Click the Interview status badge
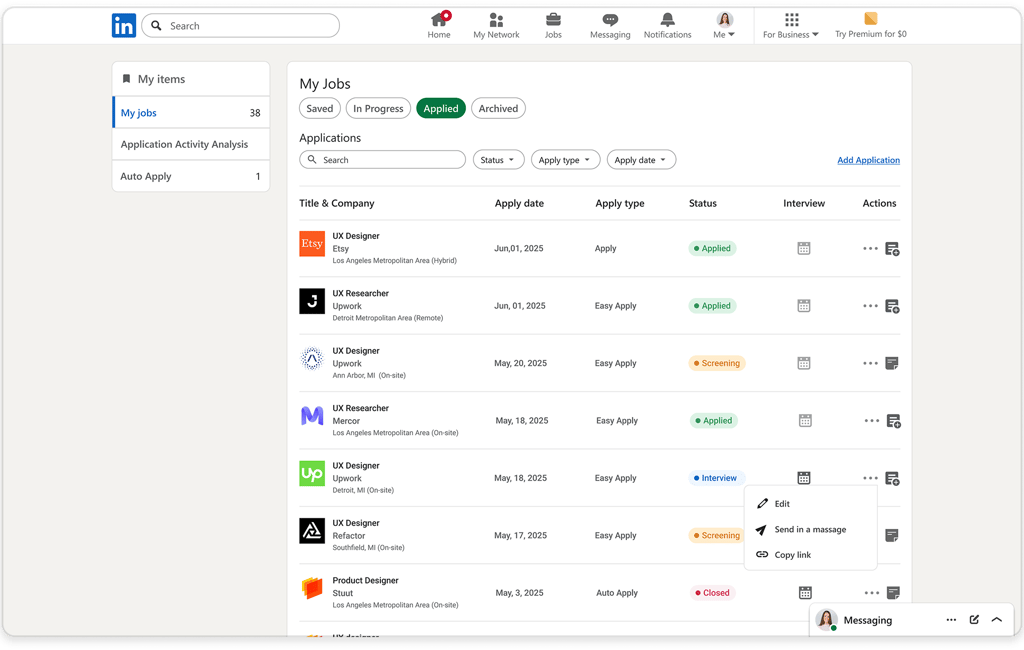The height and width of the screenshot is (650, 1024). click(x=716, y=478)
